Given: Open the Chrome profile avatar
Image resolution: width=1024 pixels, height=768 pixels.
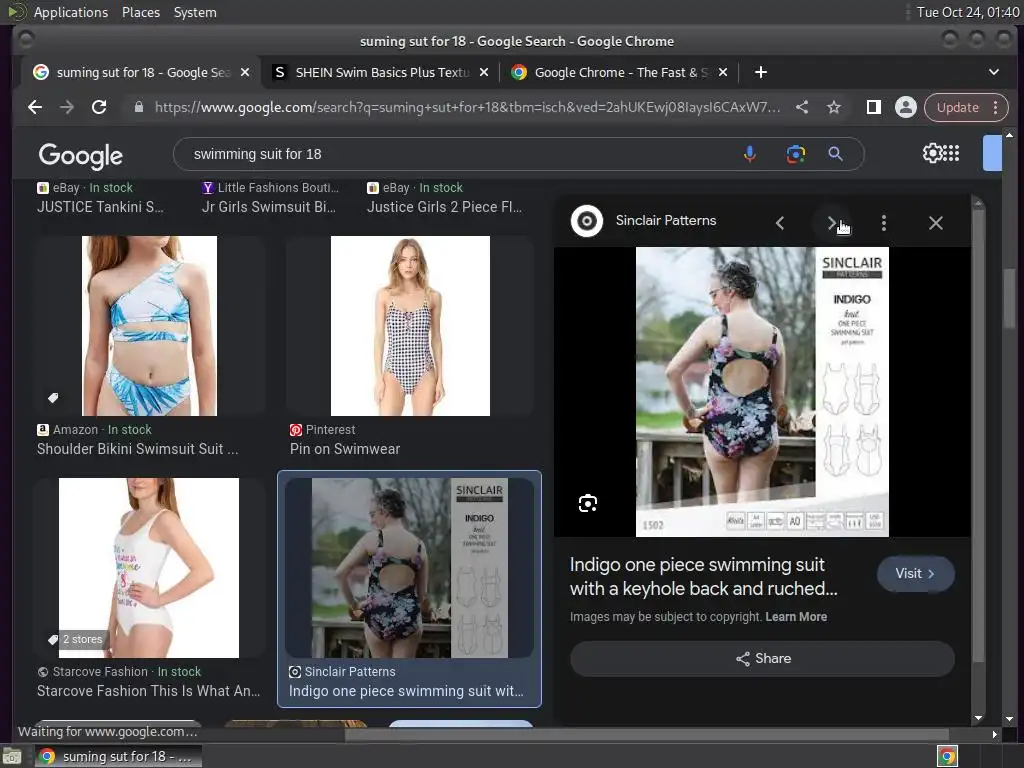Looking at the screenshot, I should tap(906, 107).
